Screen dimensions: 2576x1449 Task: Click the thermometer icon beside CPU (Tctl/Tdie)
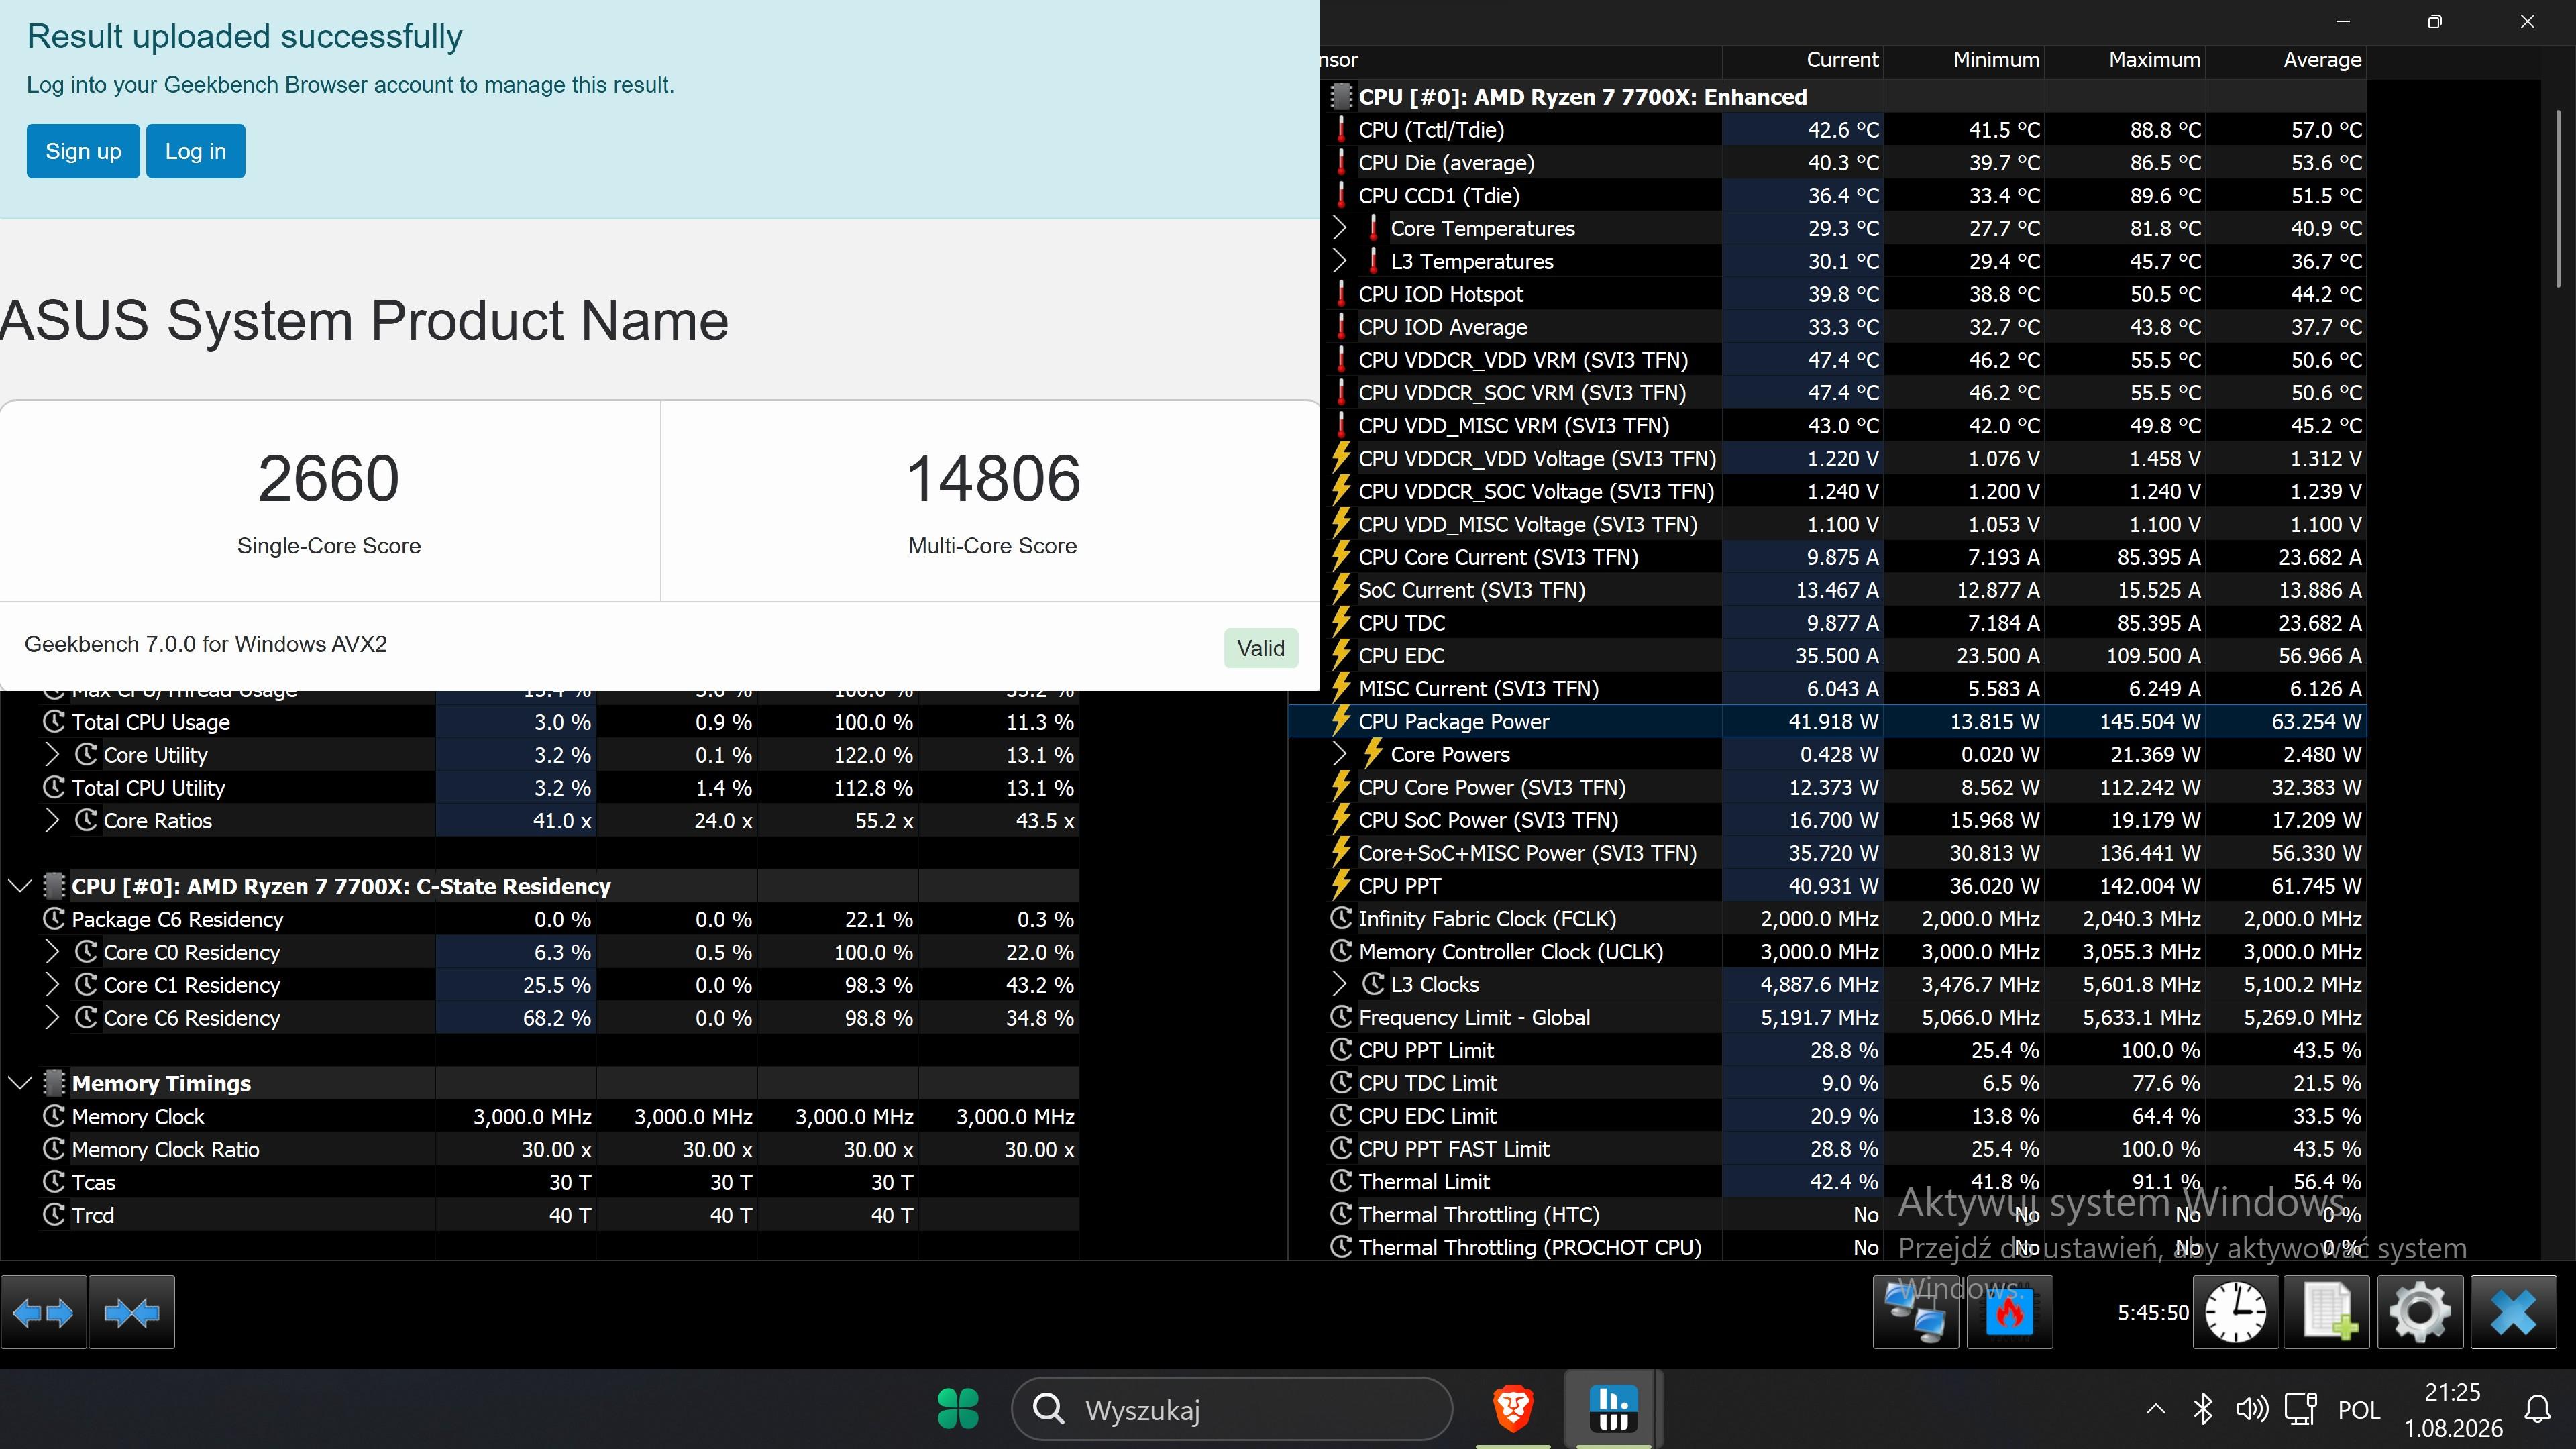click(x=1341, y=129)
